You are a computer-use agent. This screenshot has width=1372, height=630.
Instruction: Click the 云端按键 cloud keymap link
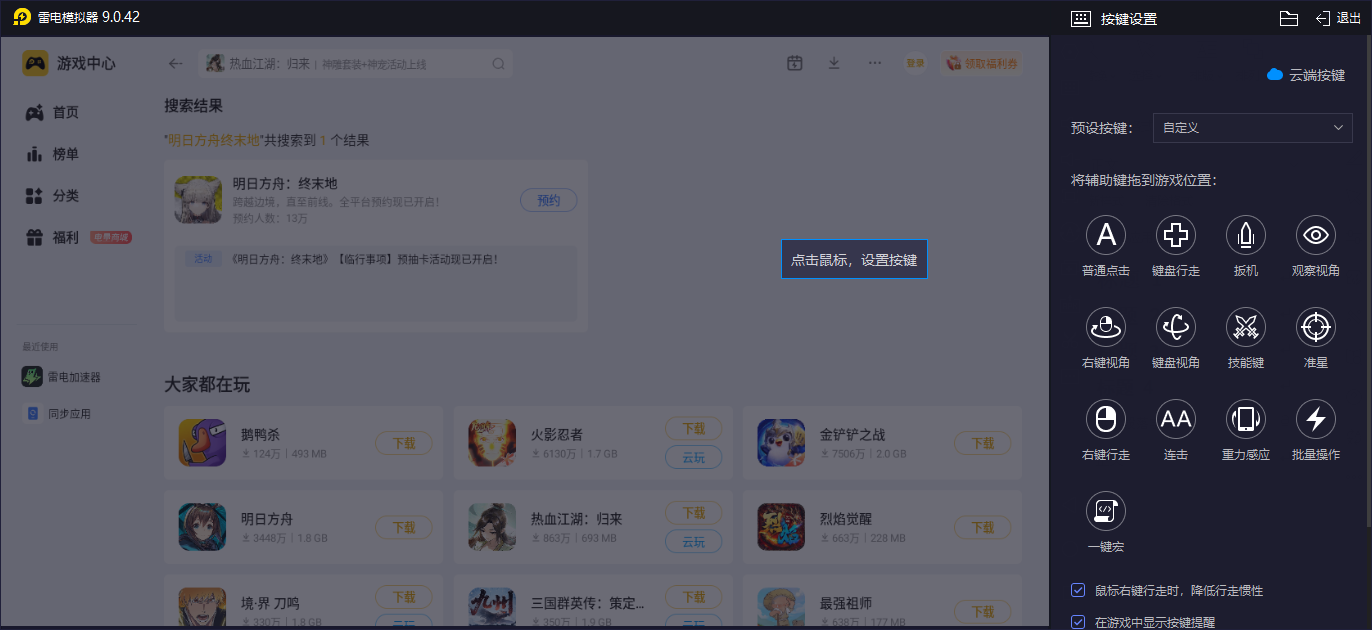(x=1306, y=75)
